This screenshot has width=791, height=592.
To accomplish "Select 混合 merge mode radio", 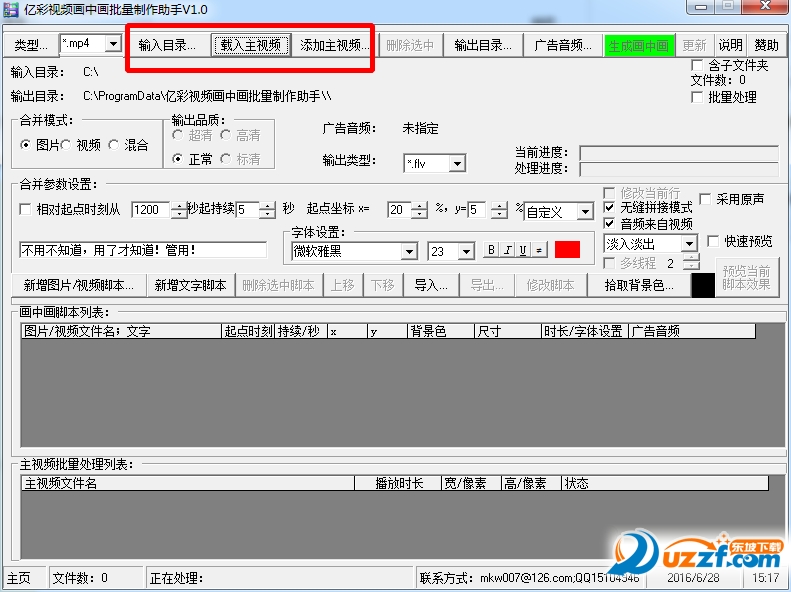I will [x=129, y=145].
